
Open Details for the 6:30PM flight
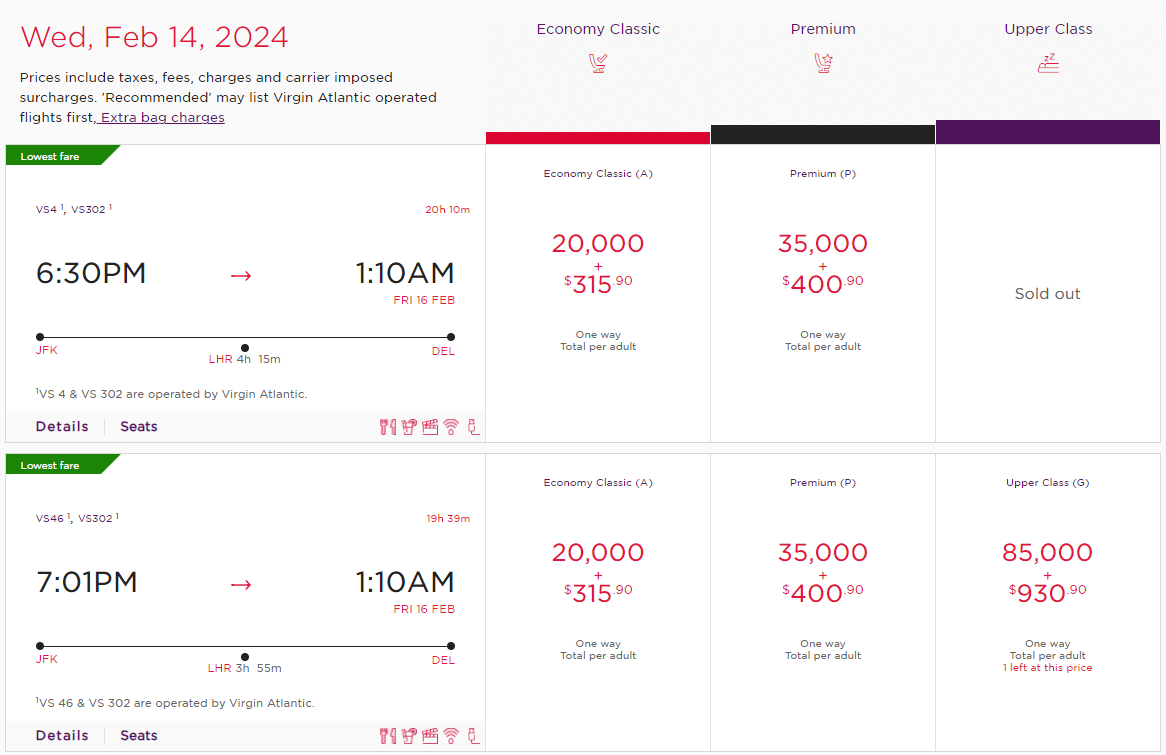coord(62,427)
